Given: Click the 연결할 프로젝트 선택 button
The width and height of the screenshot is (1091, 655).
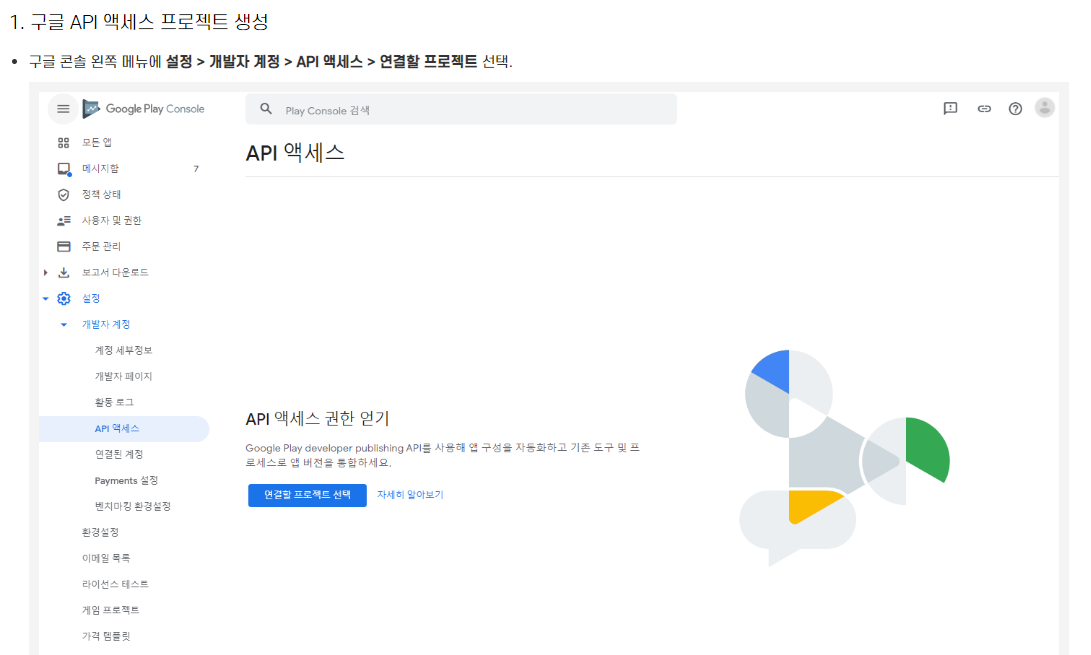Looking at the screenshot, I should [308, 495].
